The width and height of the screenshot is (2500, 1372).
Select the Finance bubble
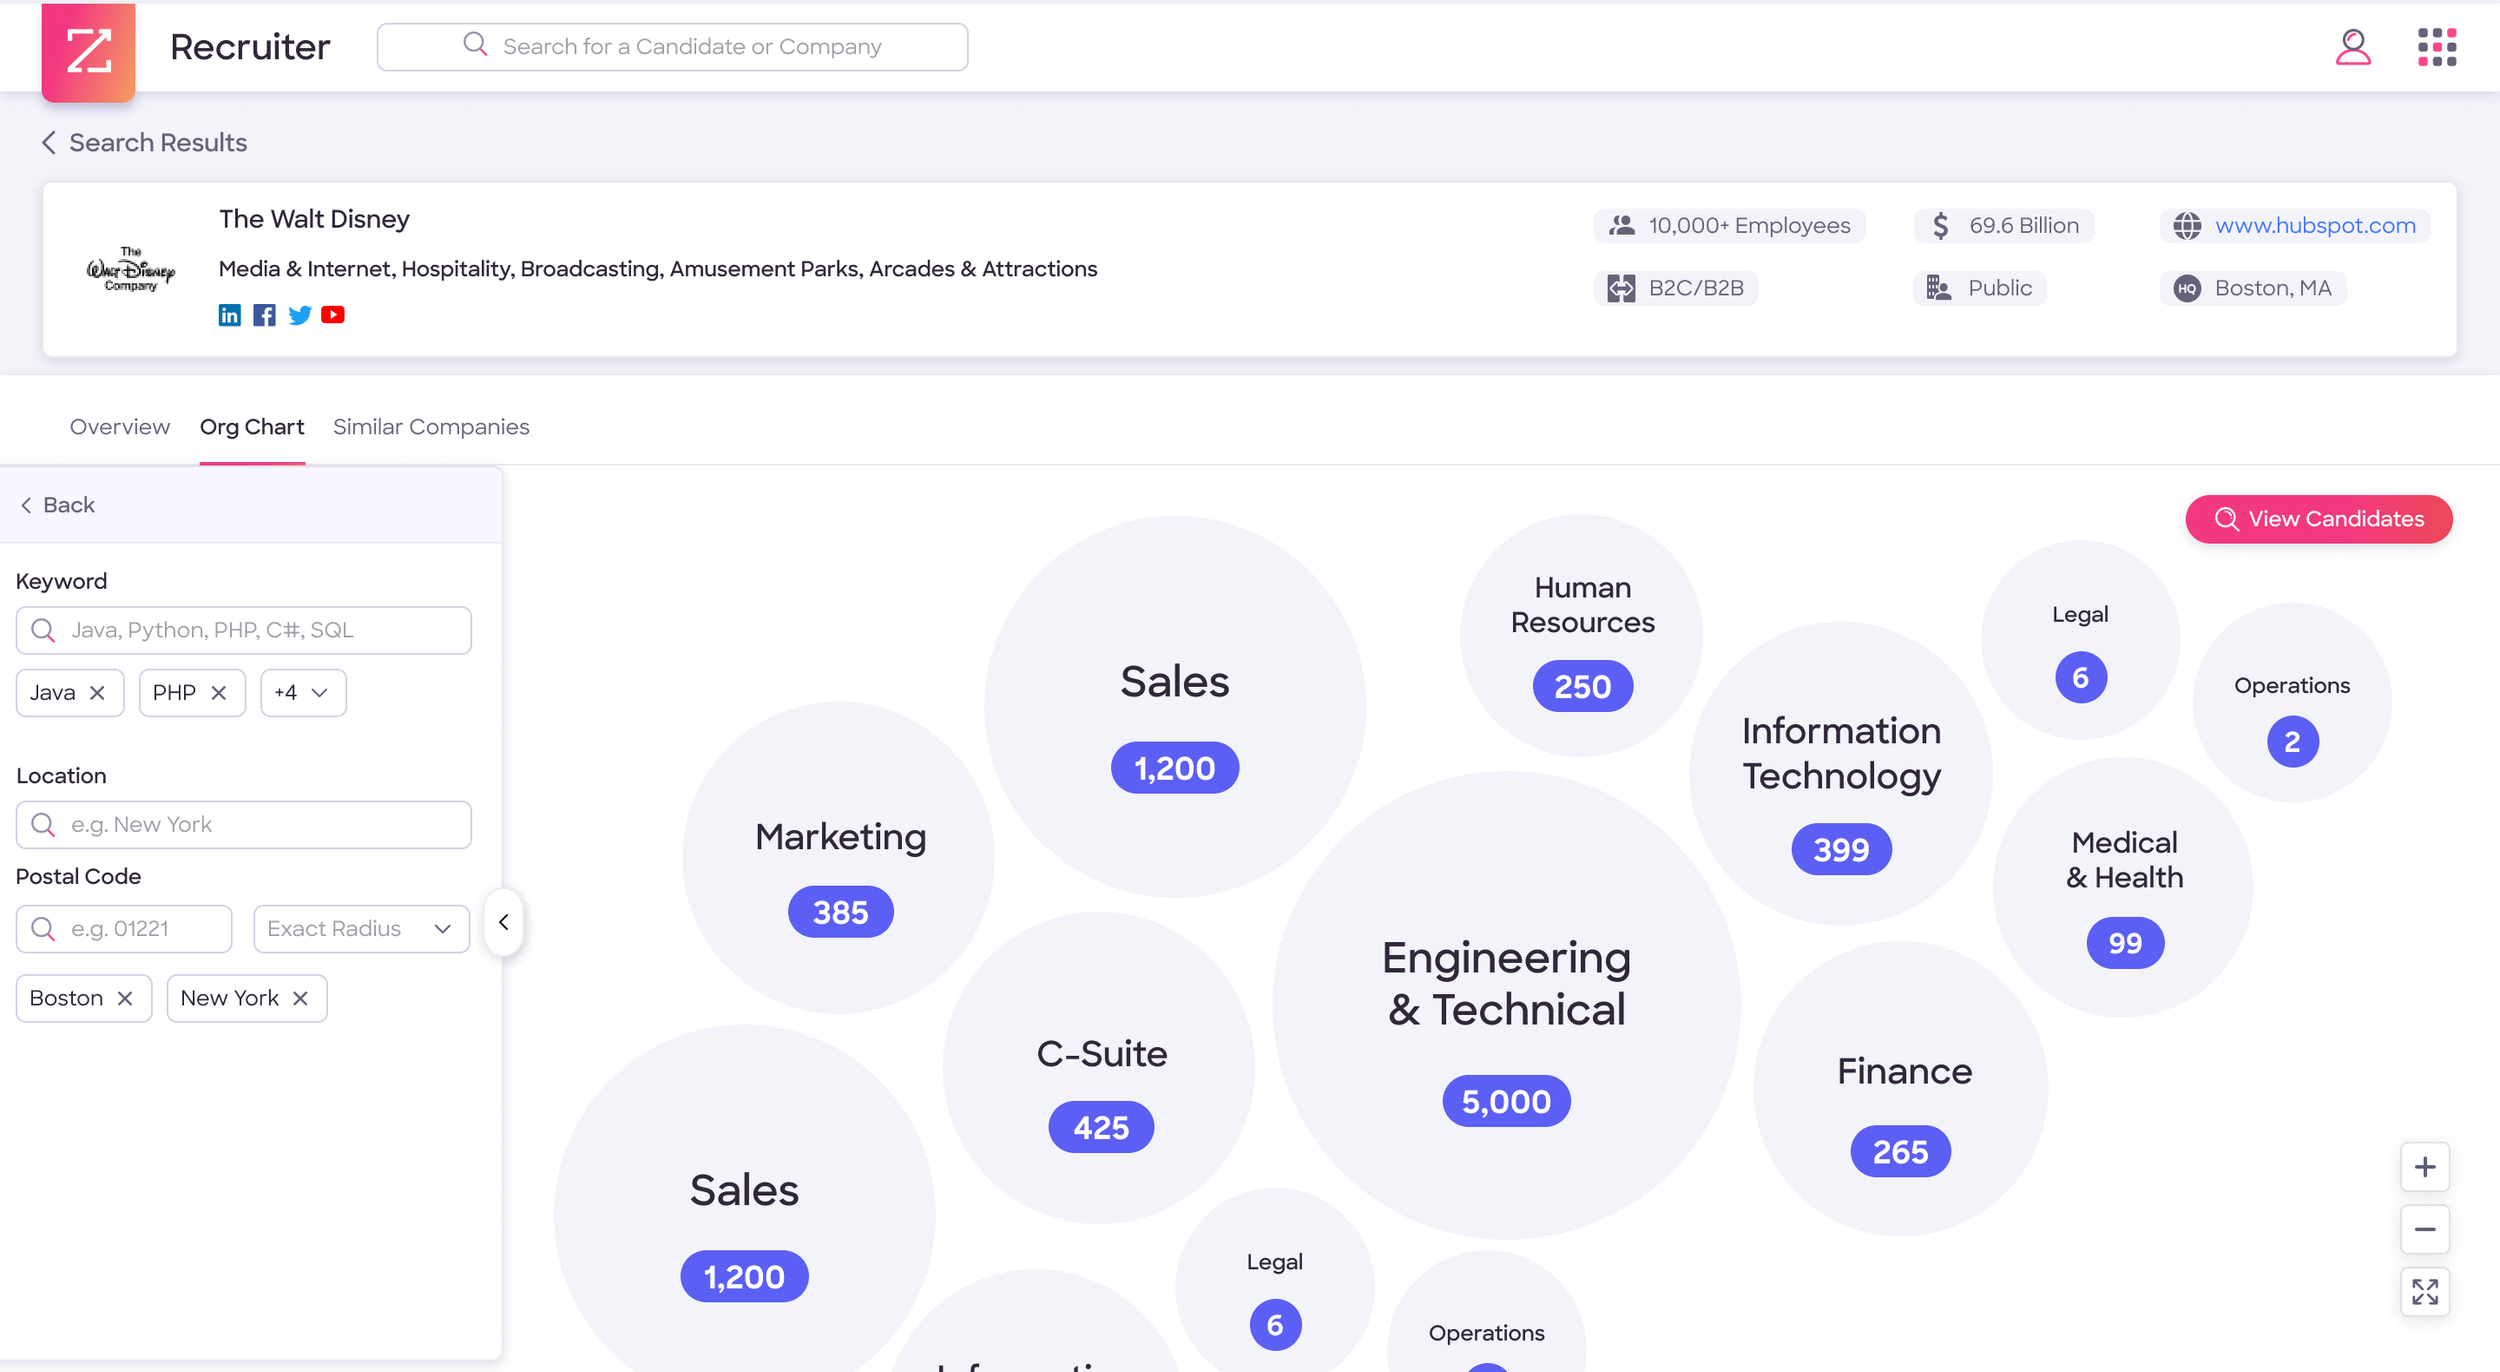[x=1901, y=1088]
